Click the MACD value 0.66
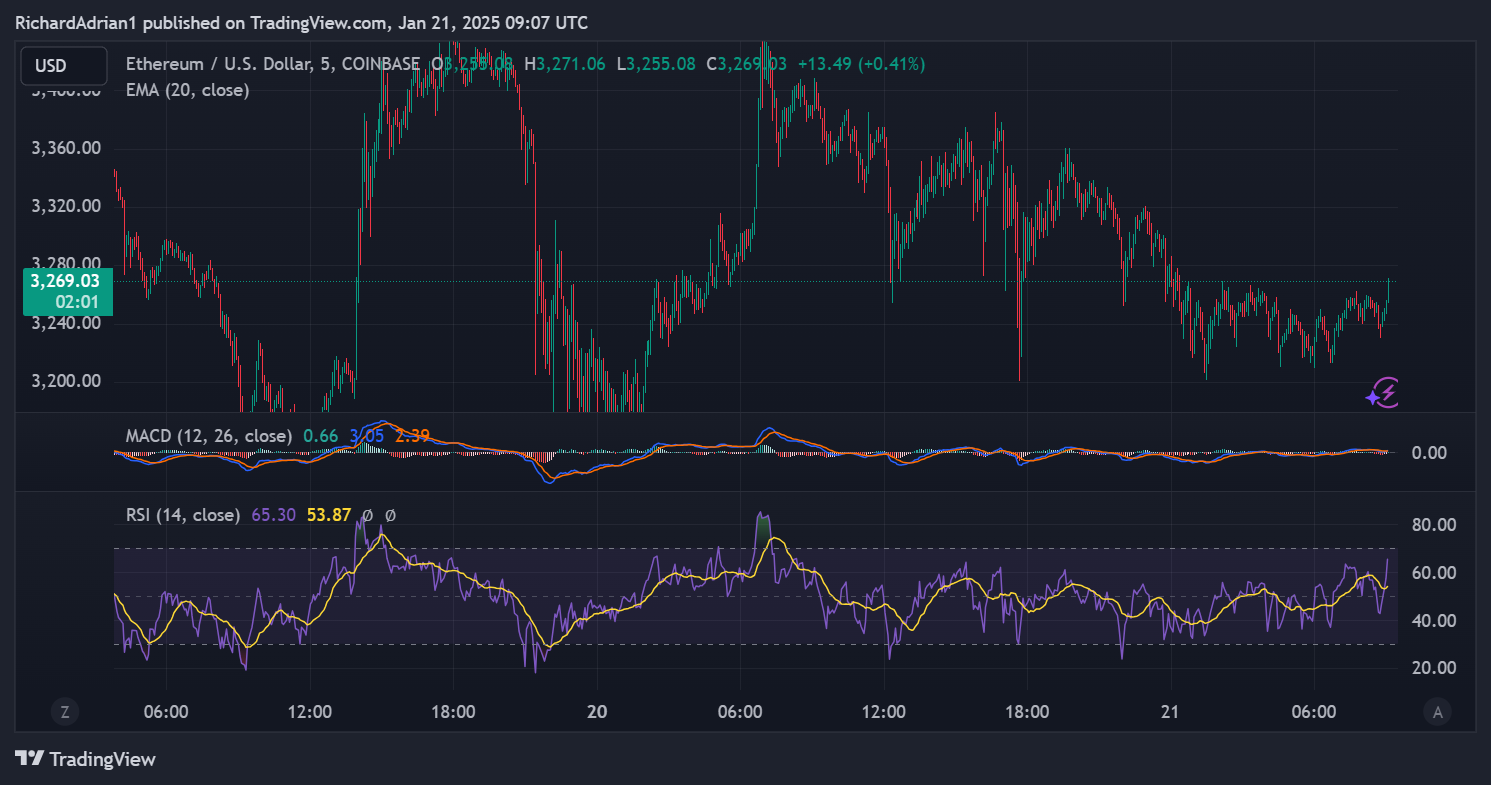1491x785 pixels. pyautogui.click(x=320, y=436)
